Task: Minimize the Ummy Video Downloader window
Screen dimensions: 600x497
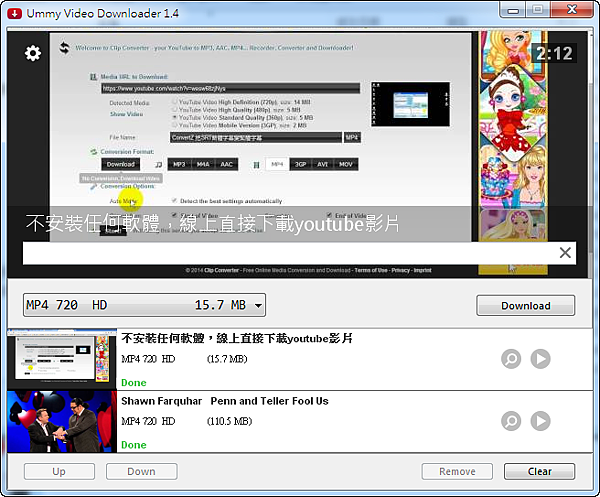Action: coord(513,10)
